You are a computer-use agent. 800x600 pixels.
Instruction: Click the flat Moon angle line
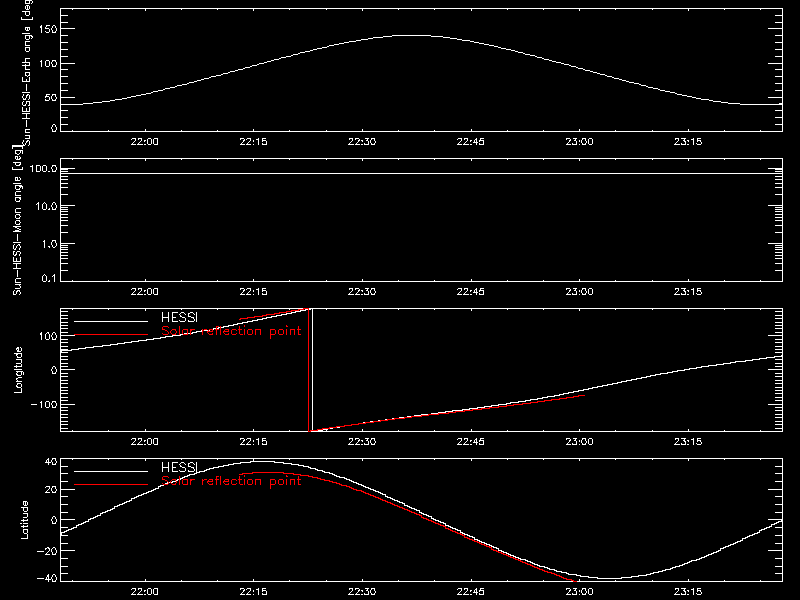pos(421,173)
